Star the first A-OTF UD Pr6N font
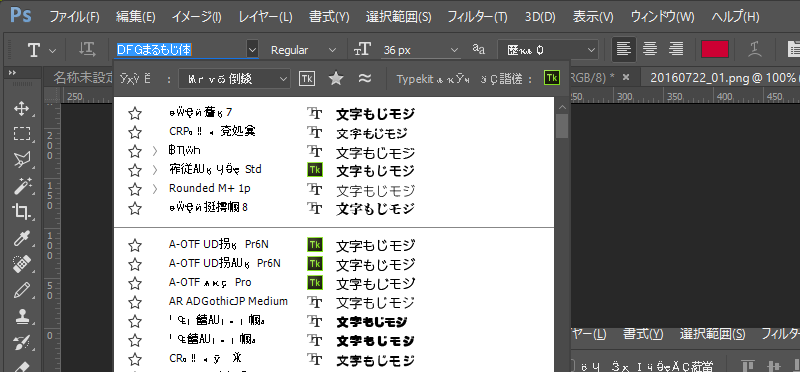Screen dimensions: 800x372 [135, 245]
